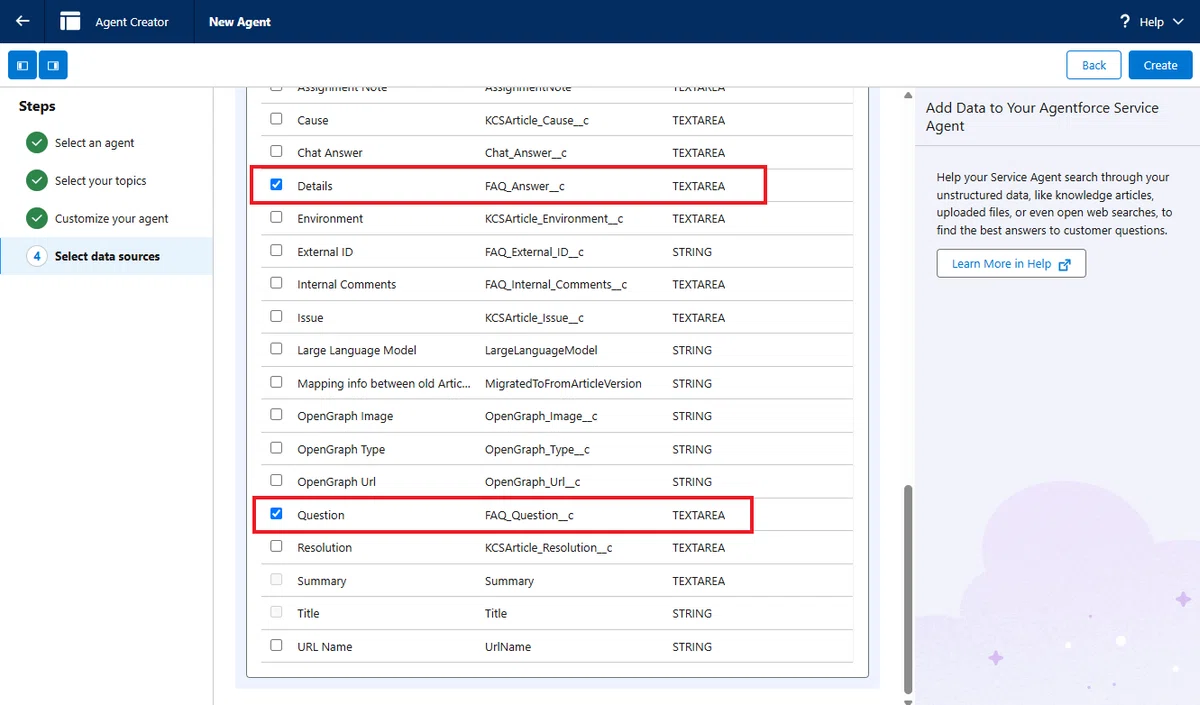Image resolution: width=1200 pixels, height=705 pixels.
Task: Check the Environment field checkbox
Action: coord(277,218)
